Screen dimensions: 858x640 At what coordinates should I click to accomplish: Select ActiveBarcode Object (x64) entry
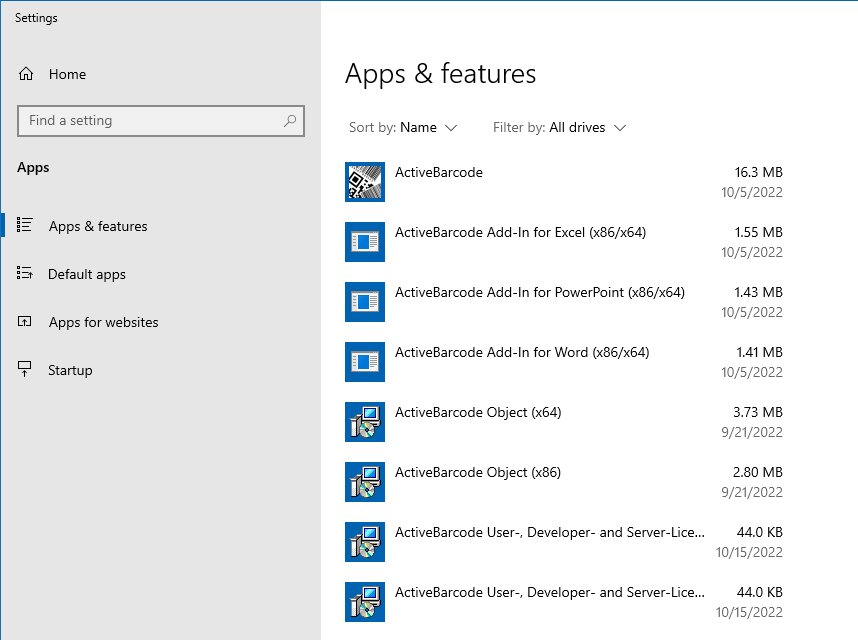tap(564, 422)
